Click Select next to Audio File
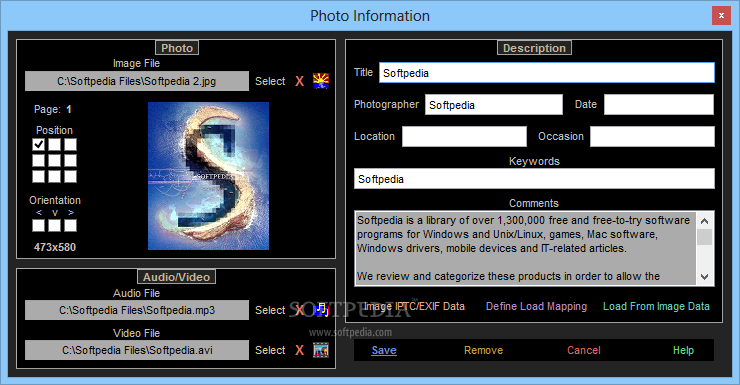Screen dimensions: 740x385 [x=270, y=310]
